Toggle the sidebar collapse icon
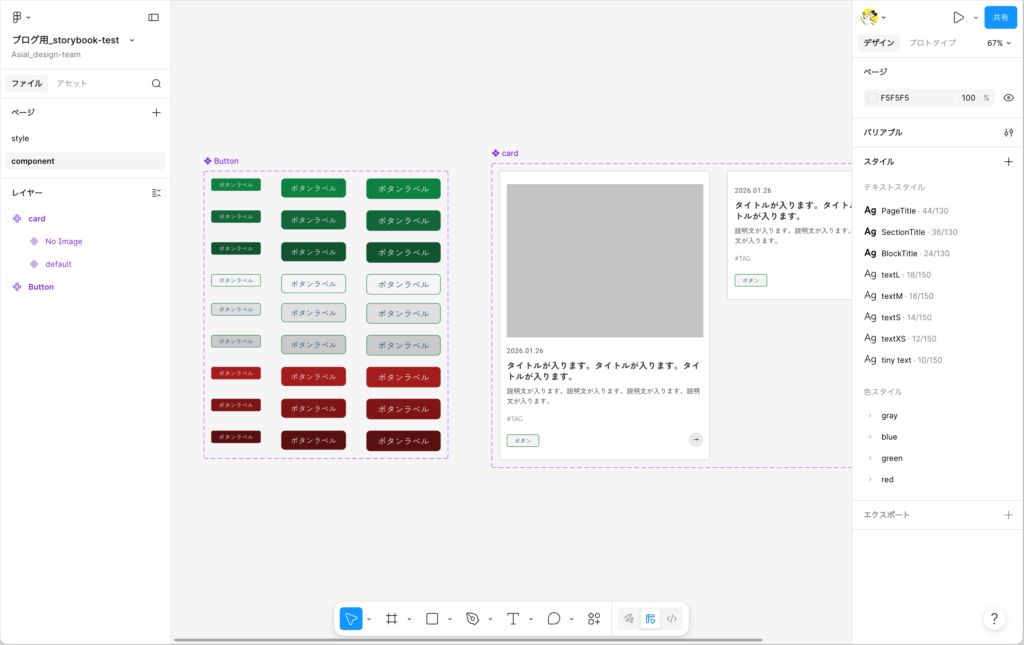 (153, 18)
